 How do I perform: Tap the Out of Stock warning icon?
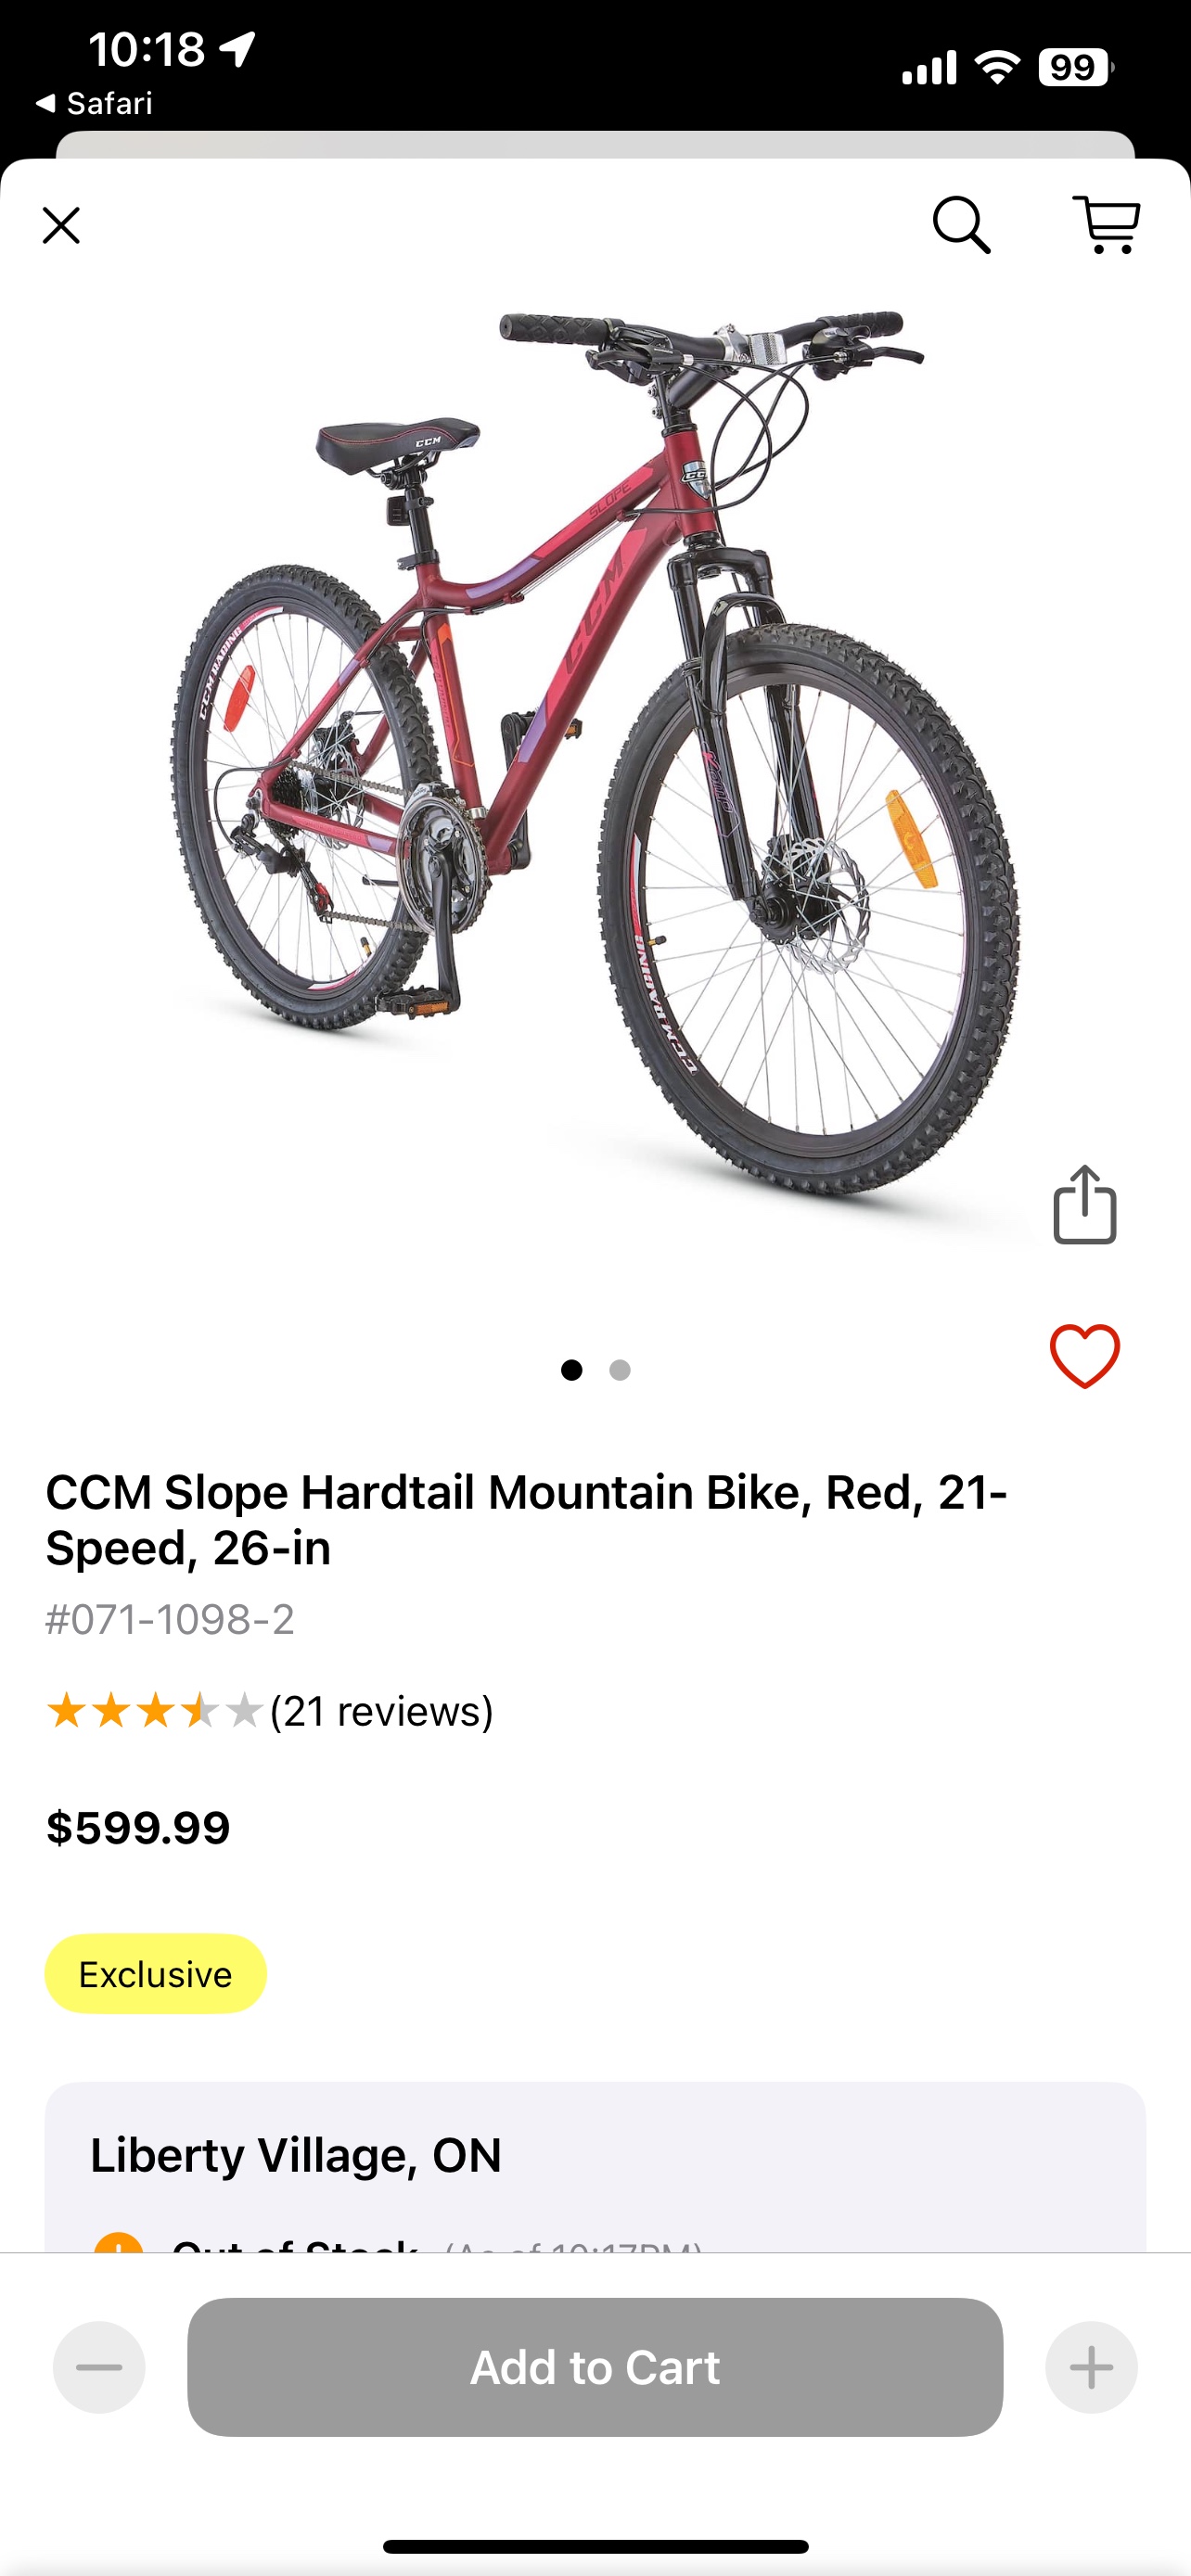point(118,2243)
